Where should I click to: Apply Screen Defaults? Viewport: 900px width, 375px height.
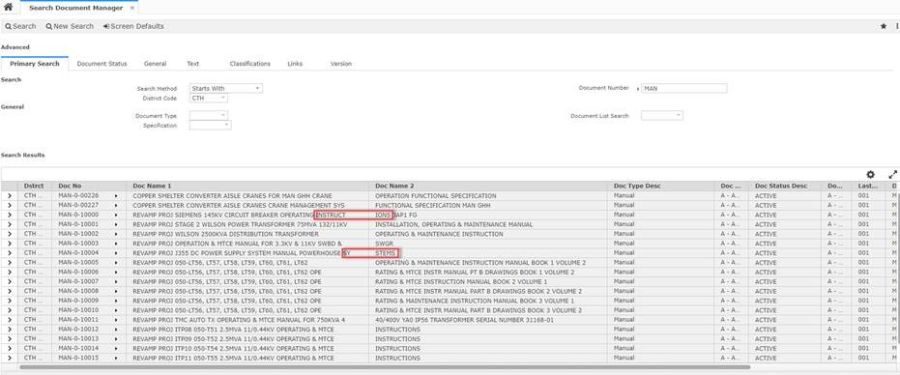133,26
